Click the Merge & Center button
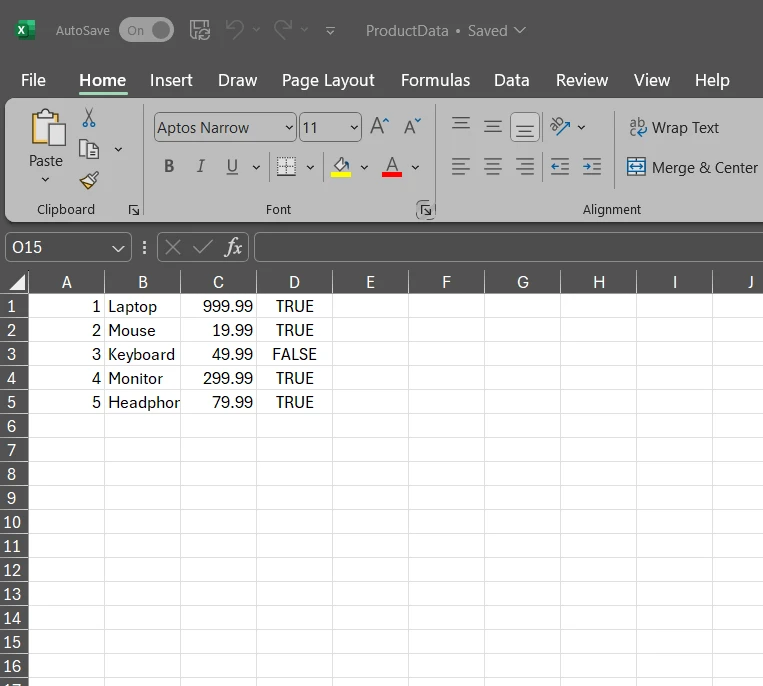Screen dimensions: 763x686 pos(692,168)
